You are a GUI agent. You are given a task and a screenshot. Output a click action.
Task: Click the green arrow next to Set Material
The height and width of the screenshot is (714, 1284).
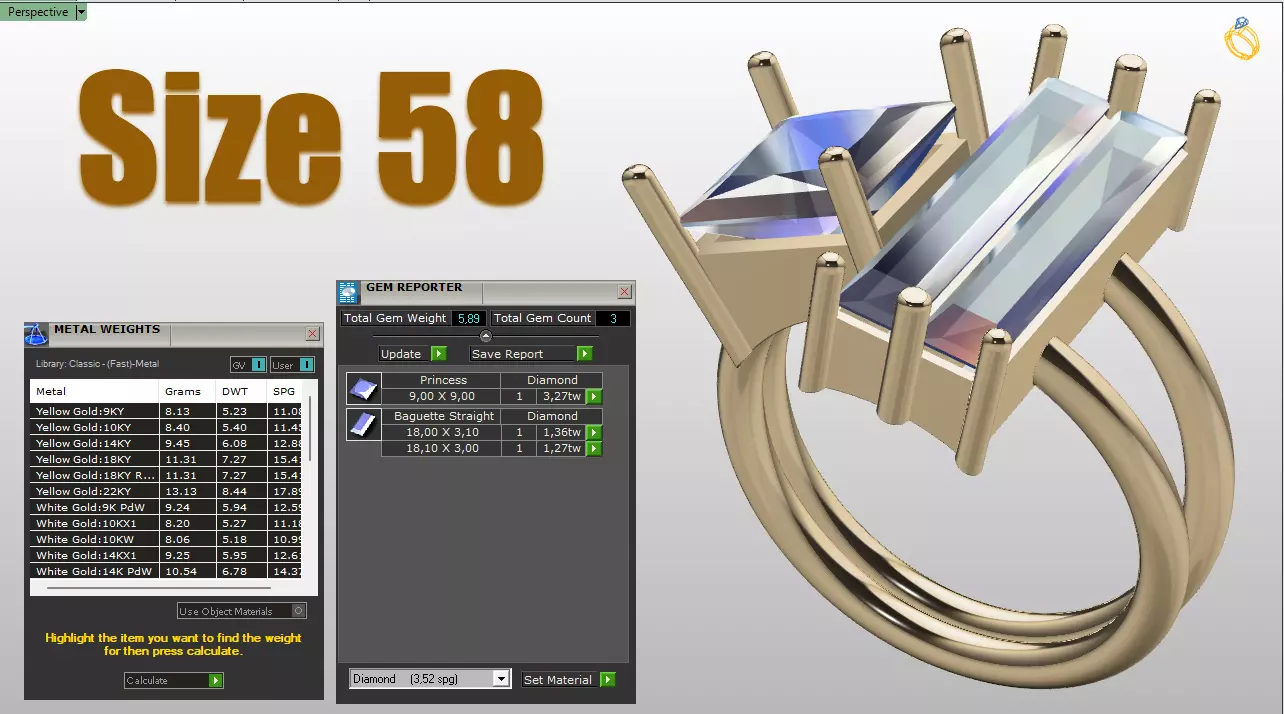[607, 680]
